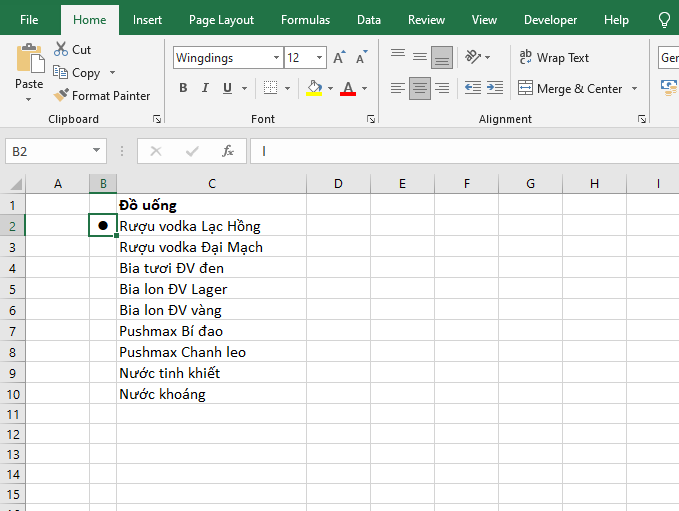Toggle Bold formatting
The image size is (679, 511).
[x=183, y=88]
